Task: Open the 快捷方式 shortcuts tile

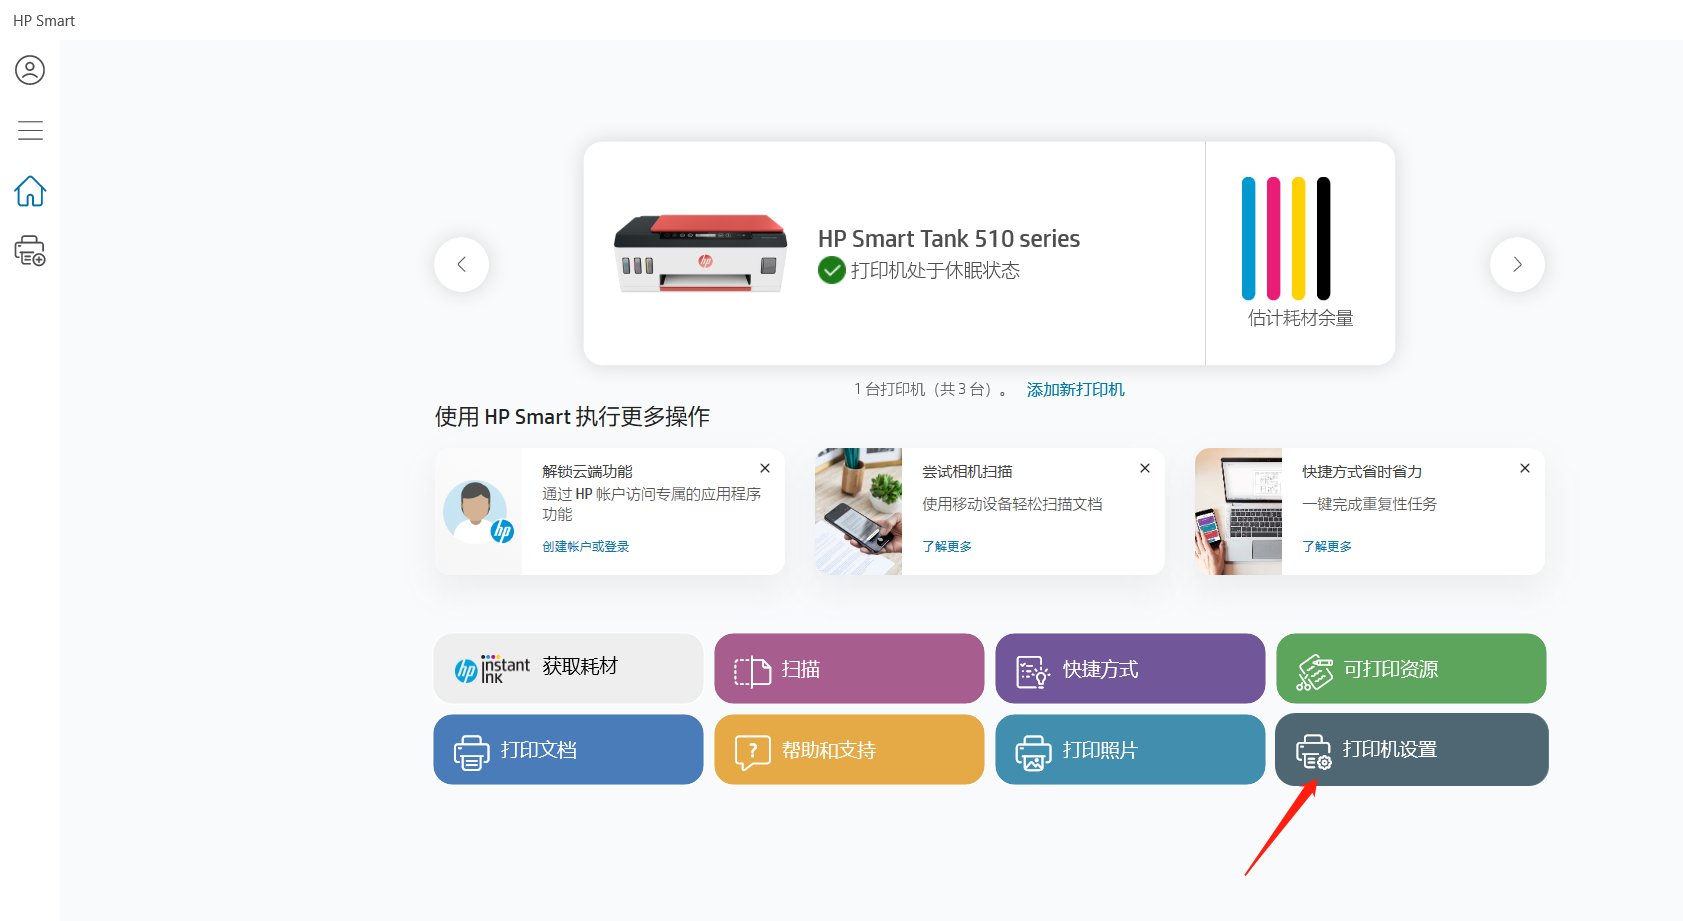Action: pyautogui.click(x=1130, y=668)
